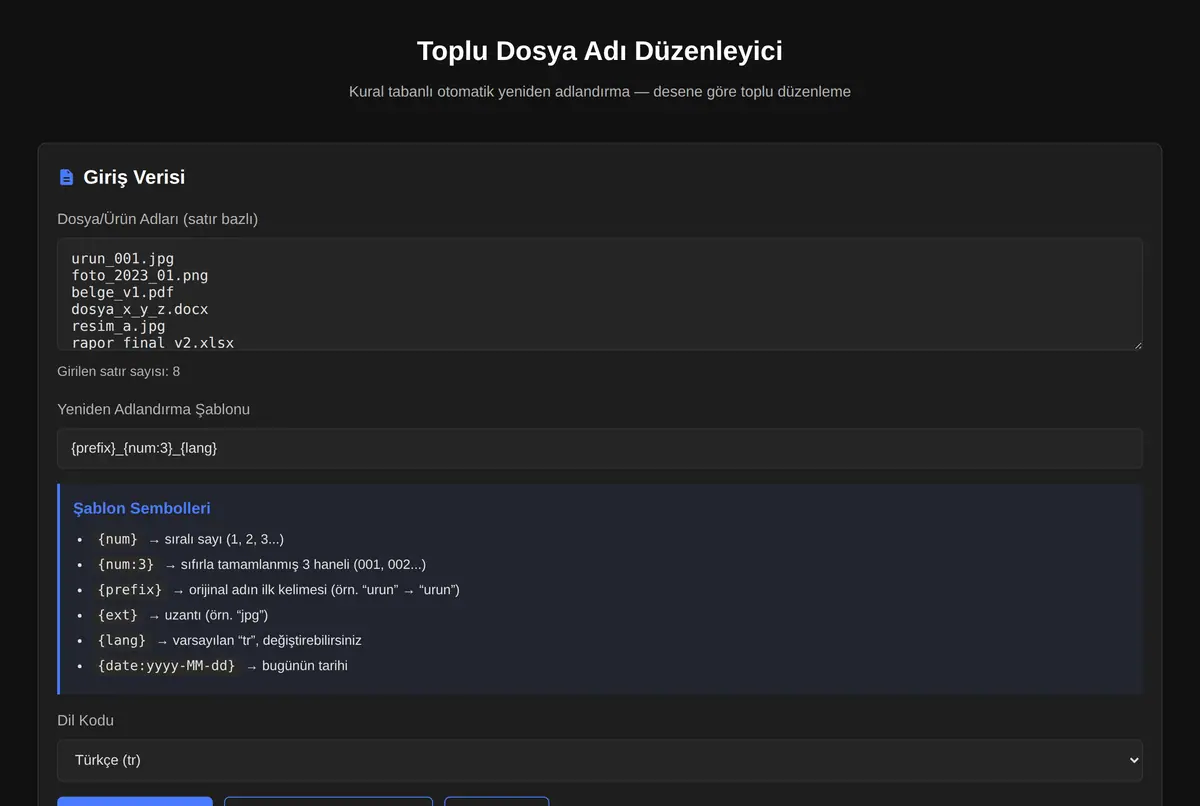Click the Şablon Sembolleri heading
The height and width of the screenshot is (806, 1200).
click(142, 508)
